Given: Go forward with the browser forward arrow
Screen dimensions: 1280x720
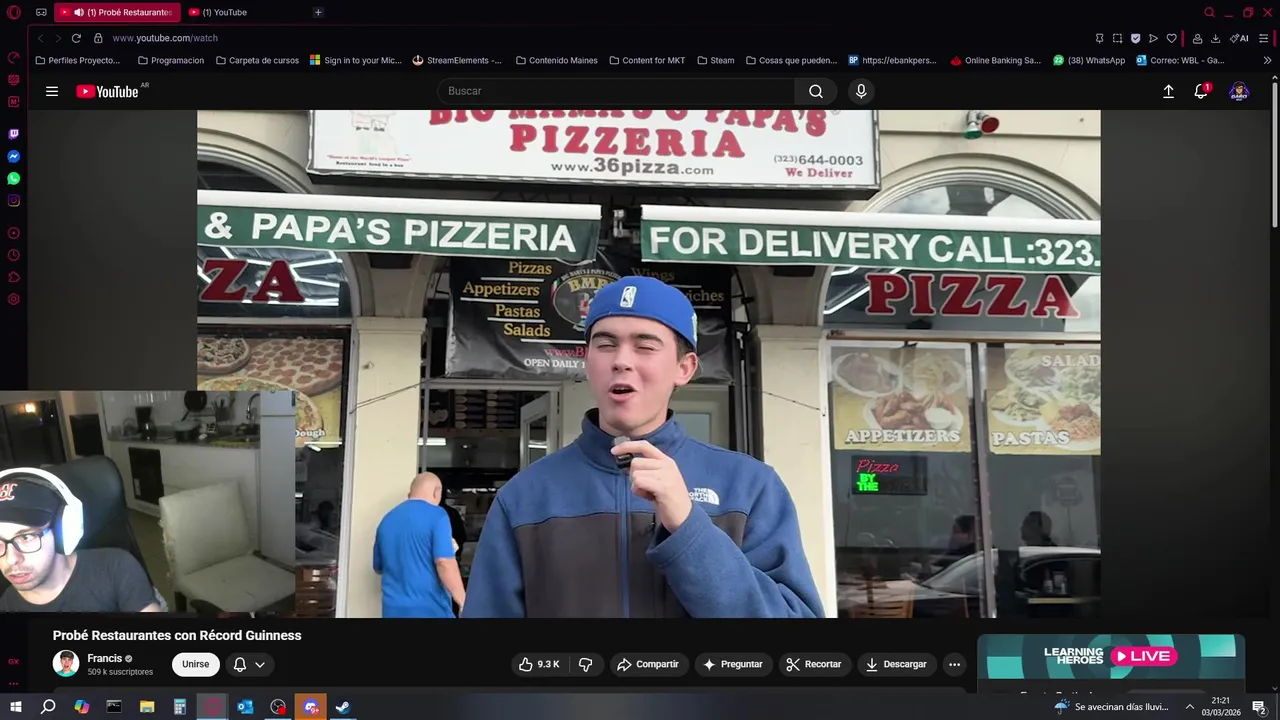Looking at the screenshot, I should click(57, 38).
